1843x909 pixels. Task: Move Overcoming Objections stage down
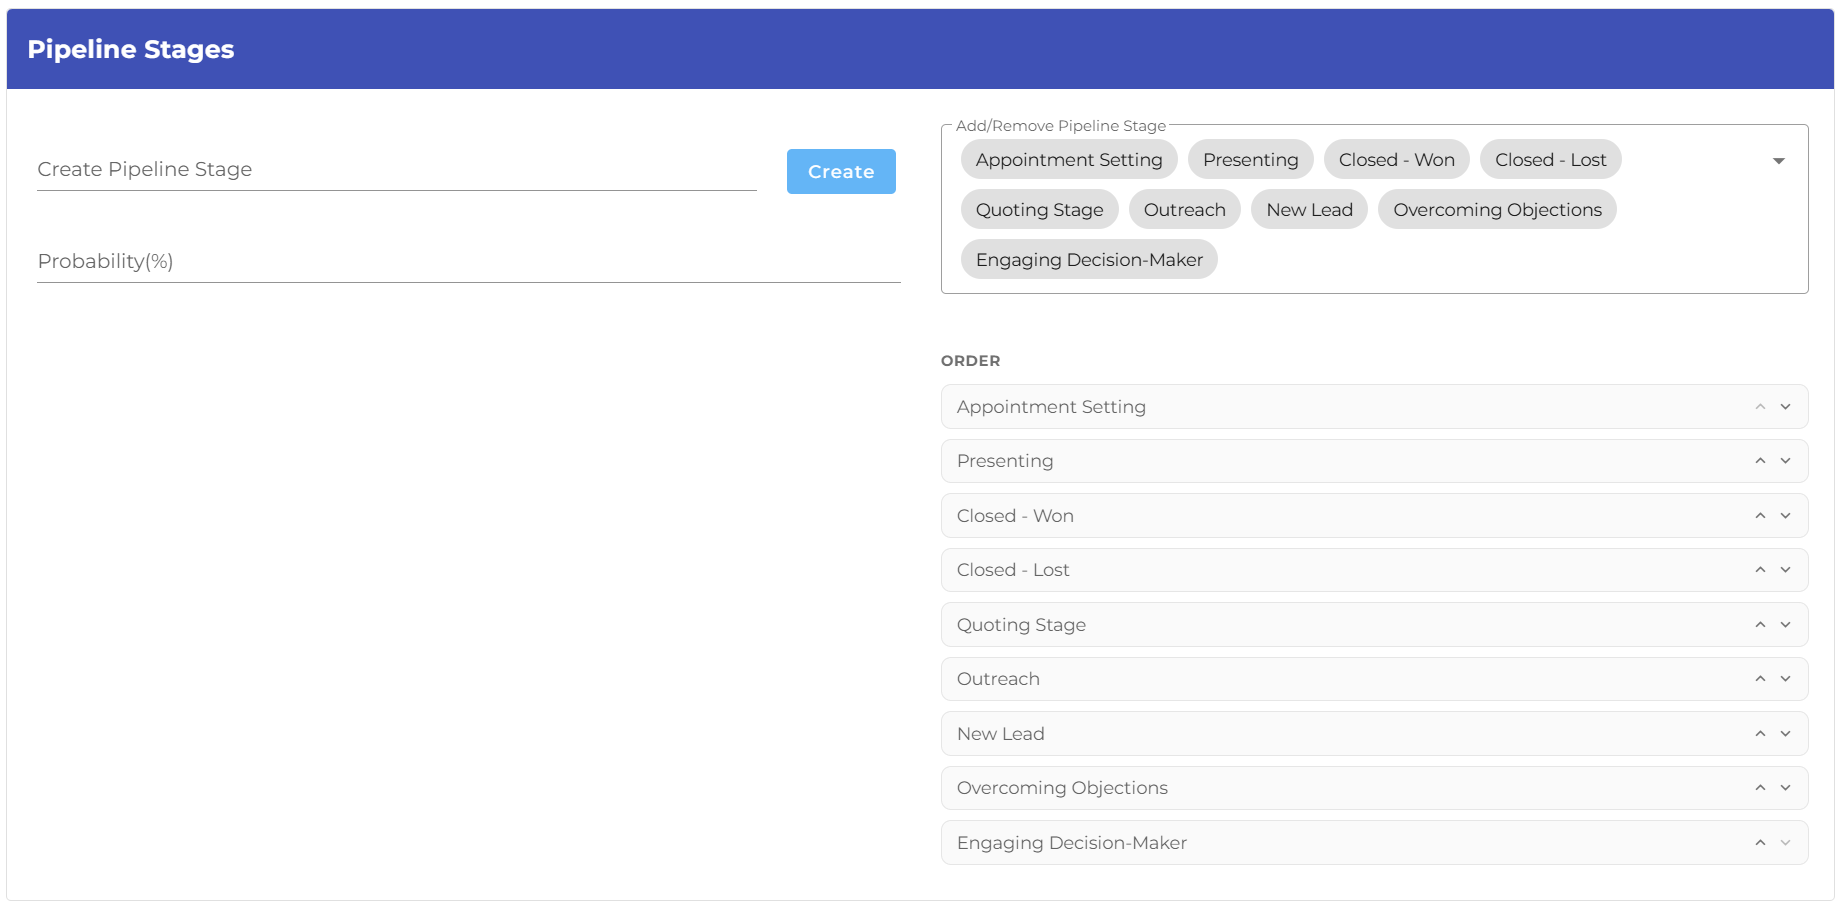[1785, 788]
